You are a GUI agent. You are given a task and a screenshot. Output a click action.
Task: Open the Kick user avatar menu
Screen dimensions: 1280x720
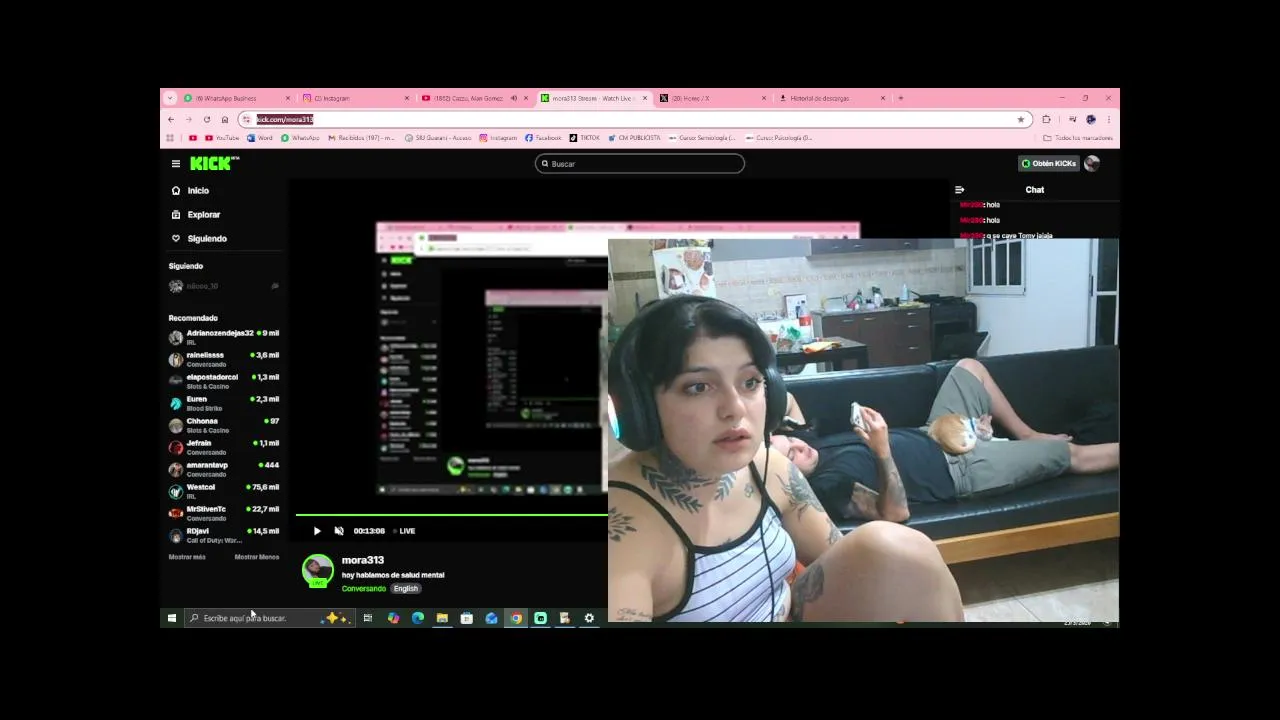1092,163
